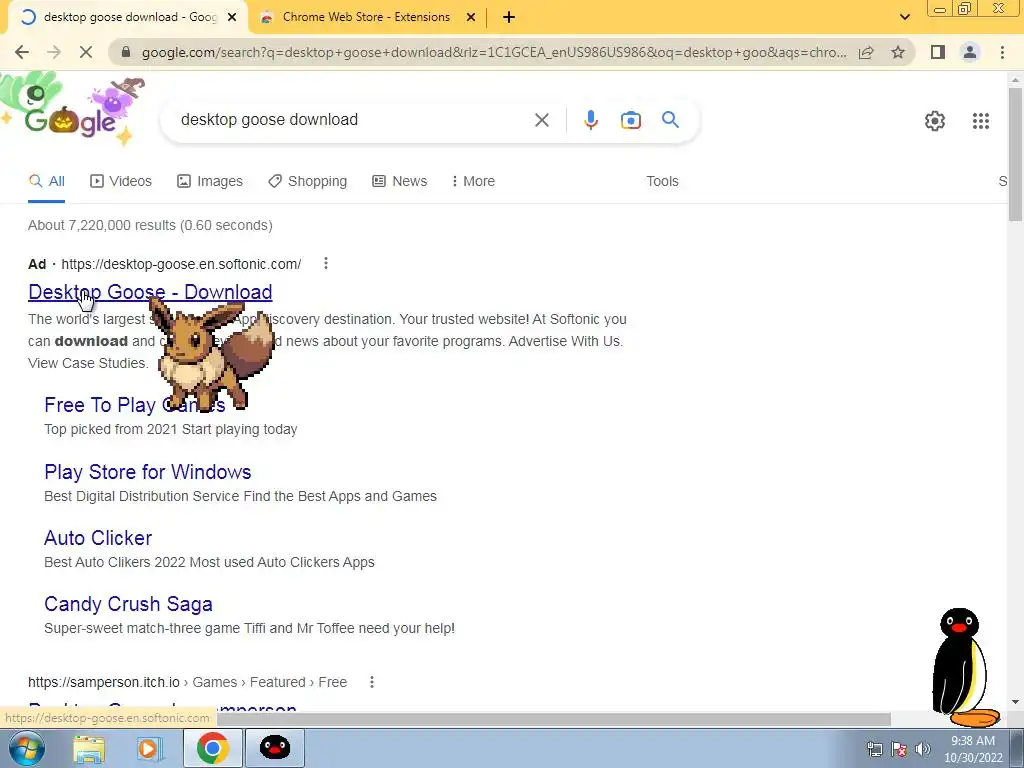The image size is (1024, 768).
Task: Click the scrollbar down arrow
Action: point(1015,702)
